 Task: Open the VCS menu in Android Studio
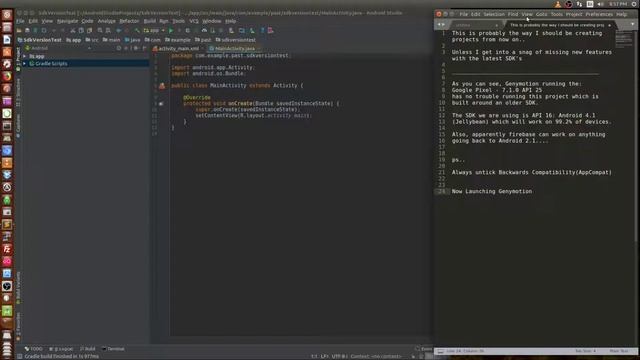[193, 21]
